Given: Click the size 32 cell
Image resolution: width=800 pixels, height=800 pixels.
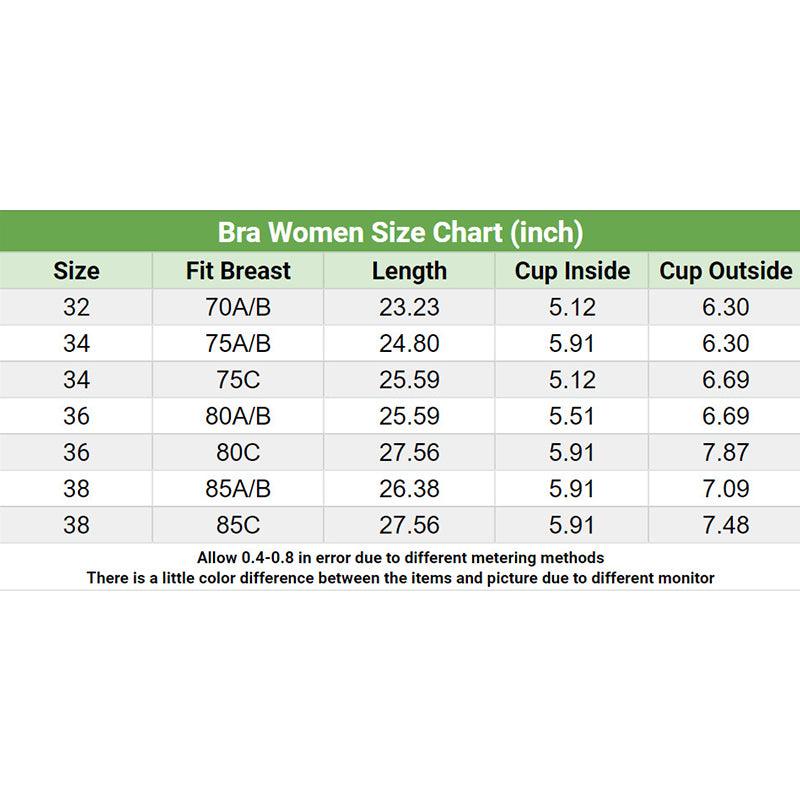Looking at the screenshot, I should (76, 307).
